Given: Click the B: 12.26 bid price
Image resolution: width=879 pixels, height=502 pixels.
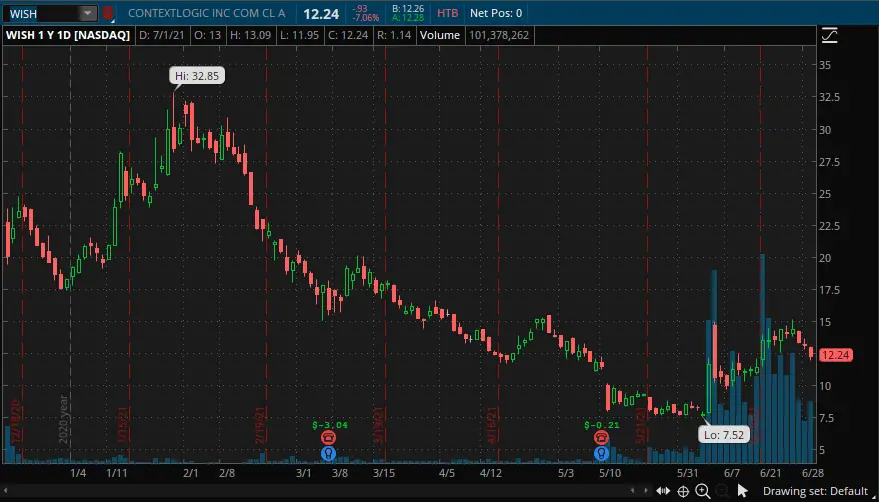Looking at the screenshot, I should [x=408, y=8].
